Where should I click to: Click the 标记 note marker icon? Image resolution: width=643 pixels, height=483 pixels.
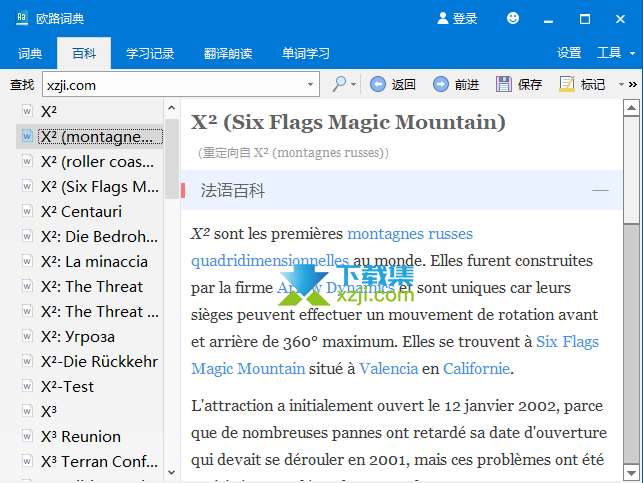click(567, 84)
